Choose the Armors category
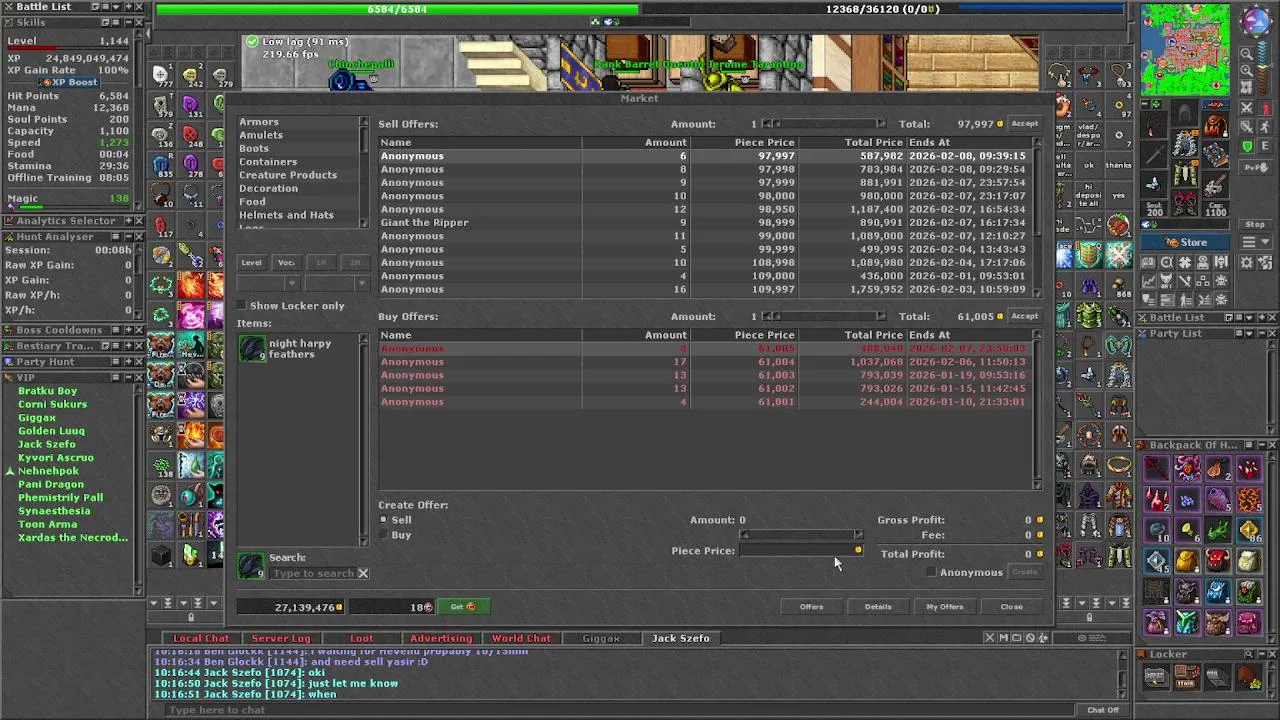This screenshot has height=720, width=1280. tap(259, 122)
